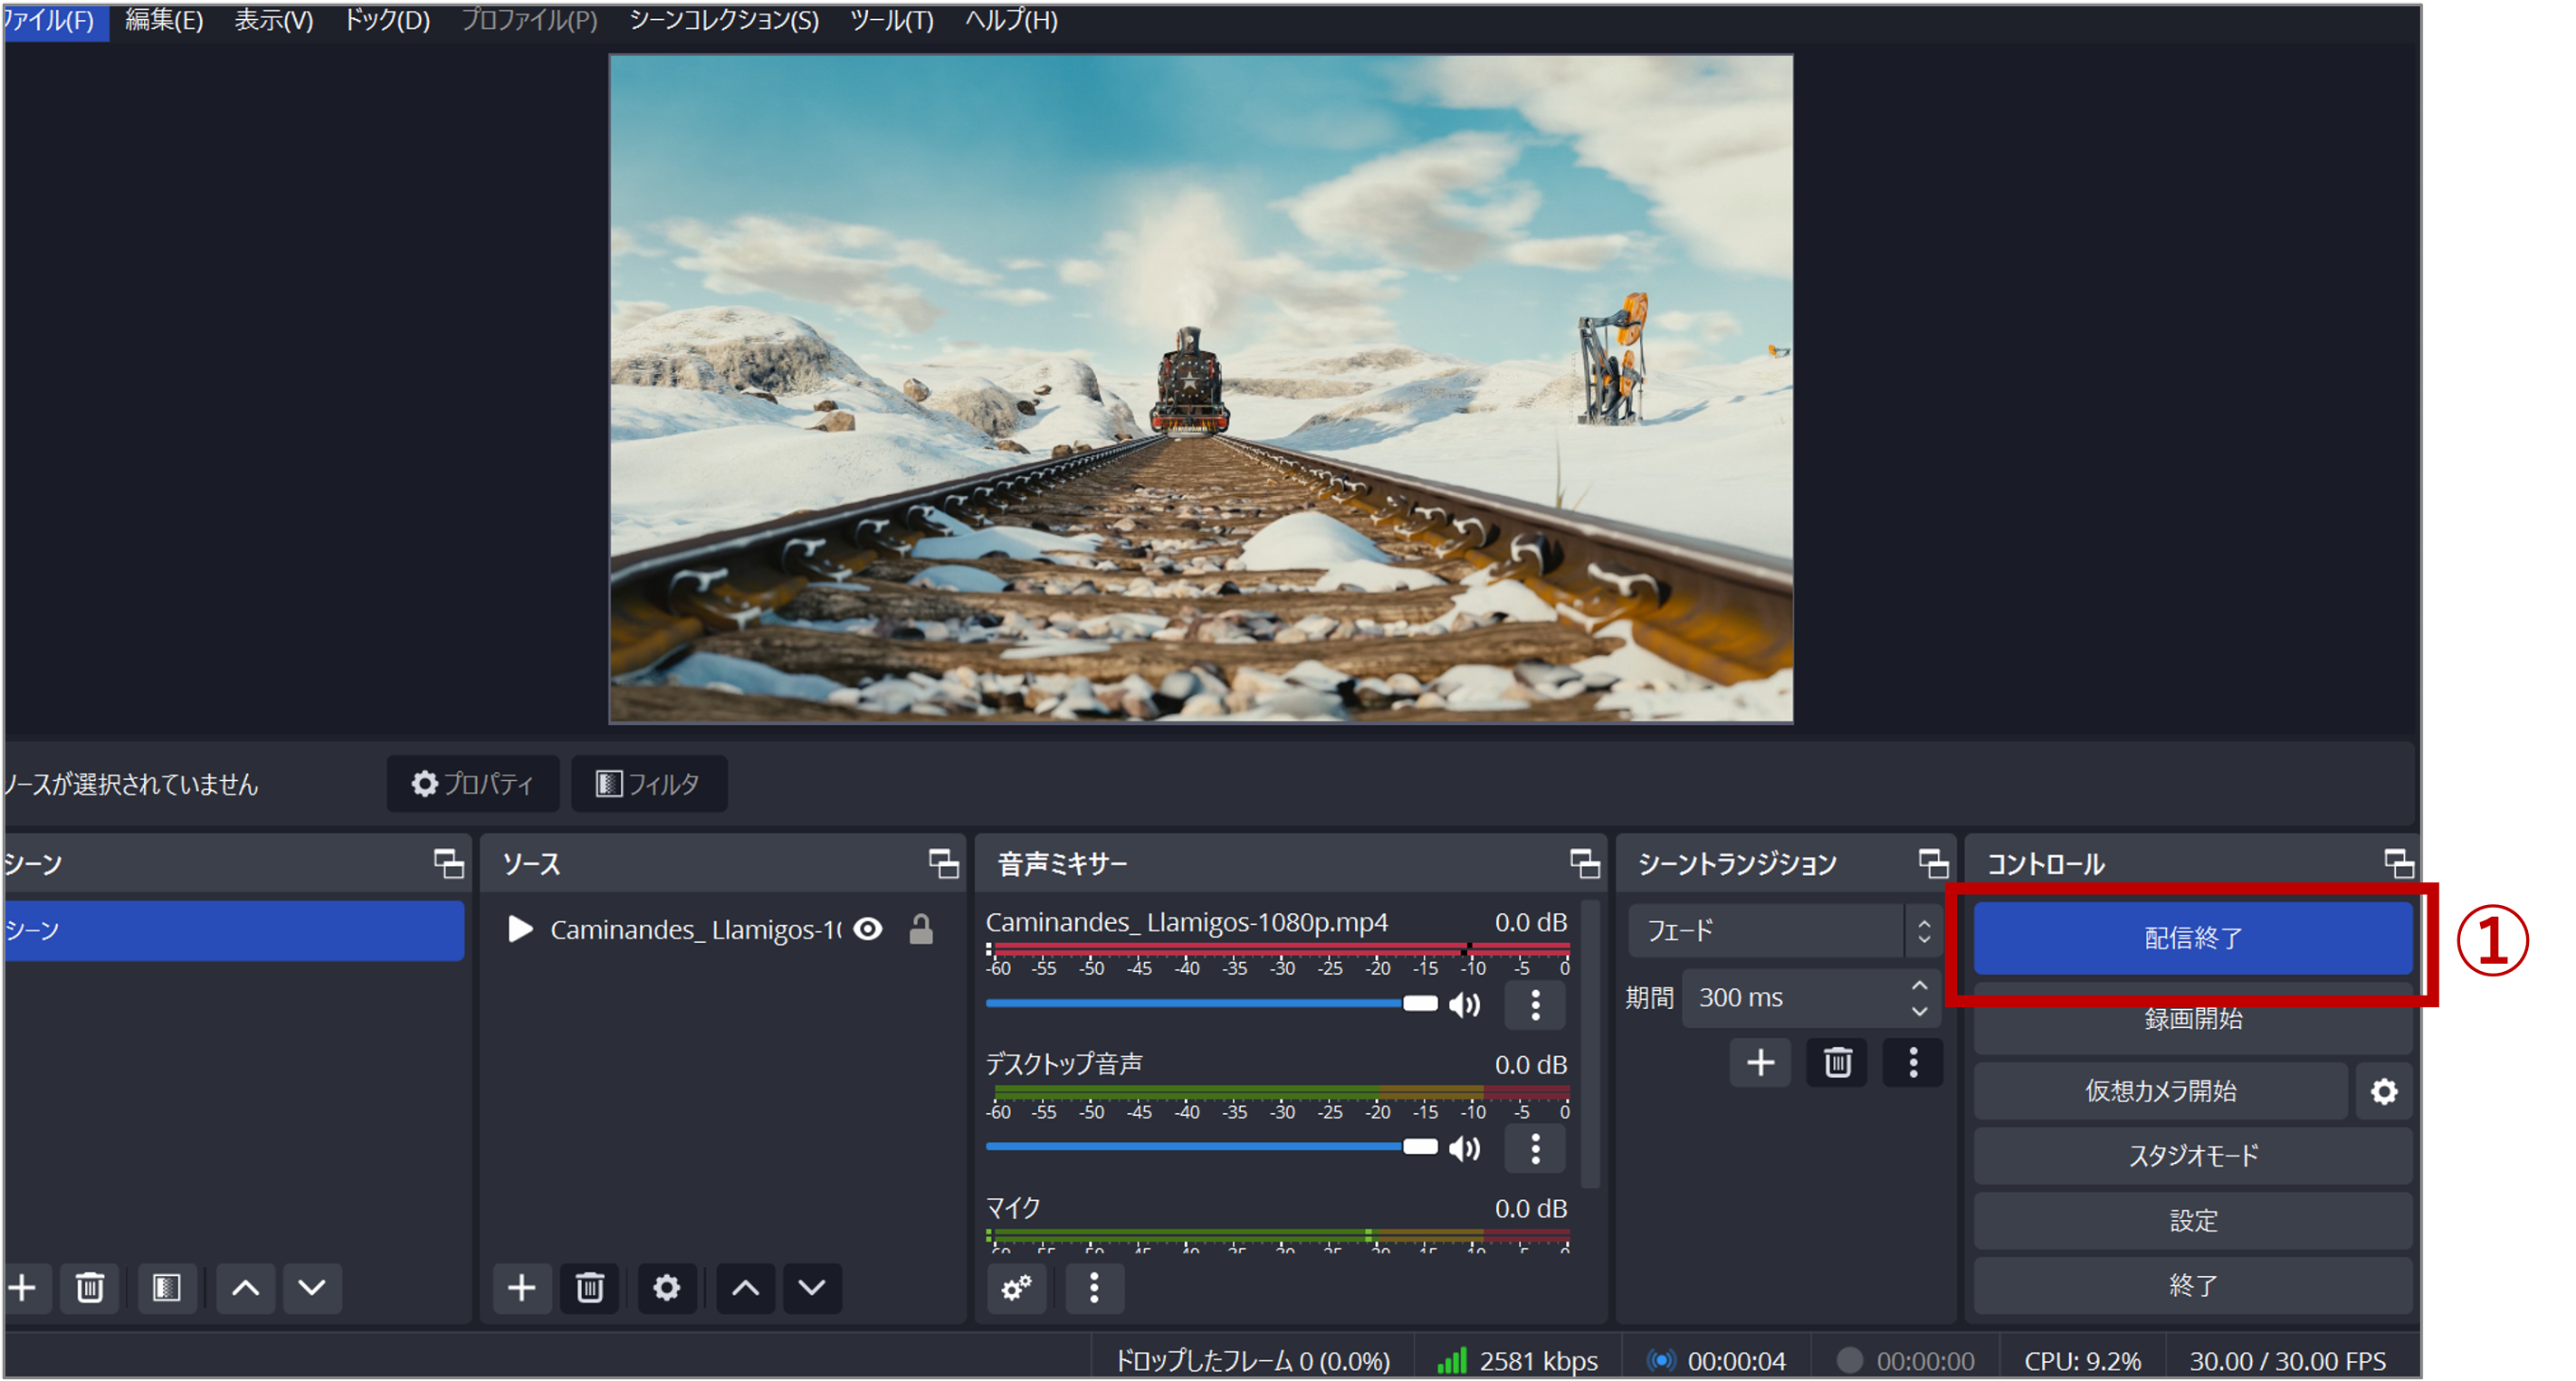Move source up in Sources toolbar
Screen dimensions: 2576x1381
click(x=745, y=1287)
